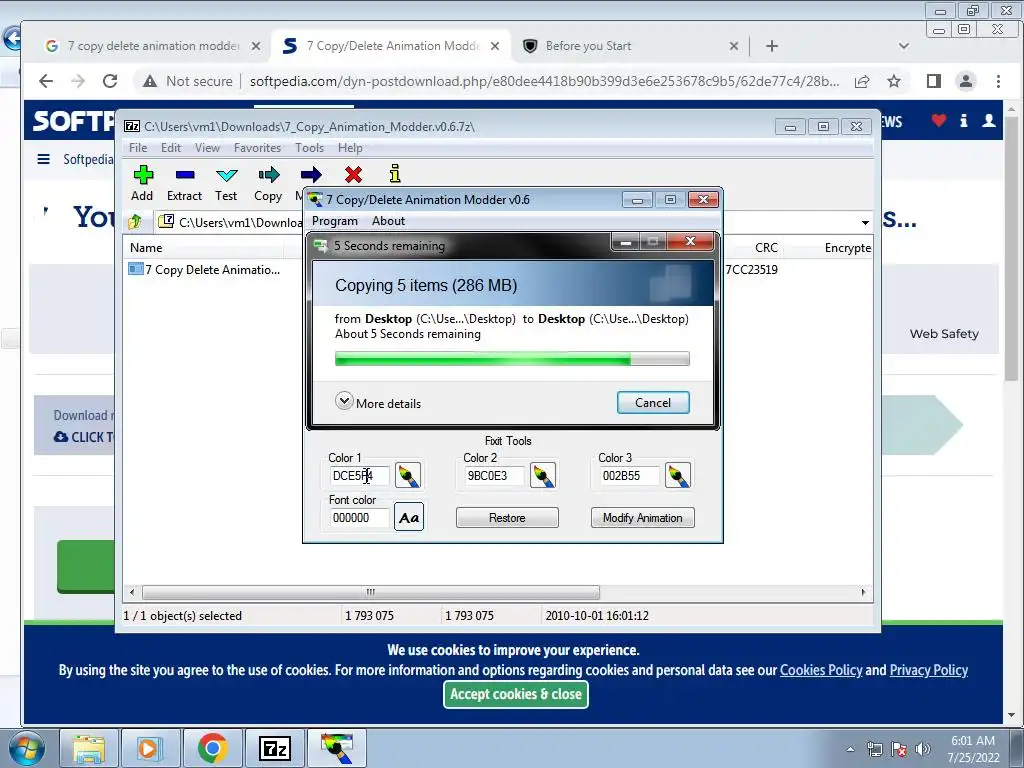This screenshot has height=768, width=1024.
Task: Pick Color 1 with its paintbrush icon
Action: 408,475
